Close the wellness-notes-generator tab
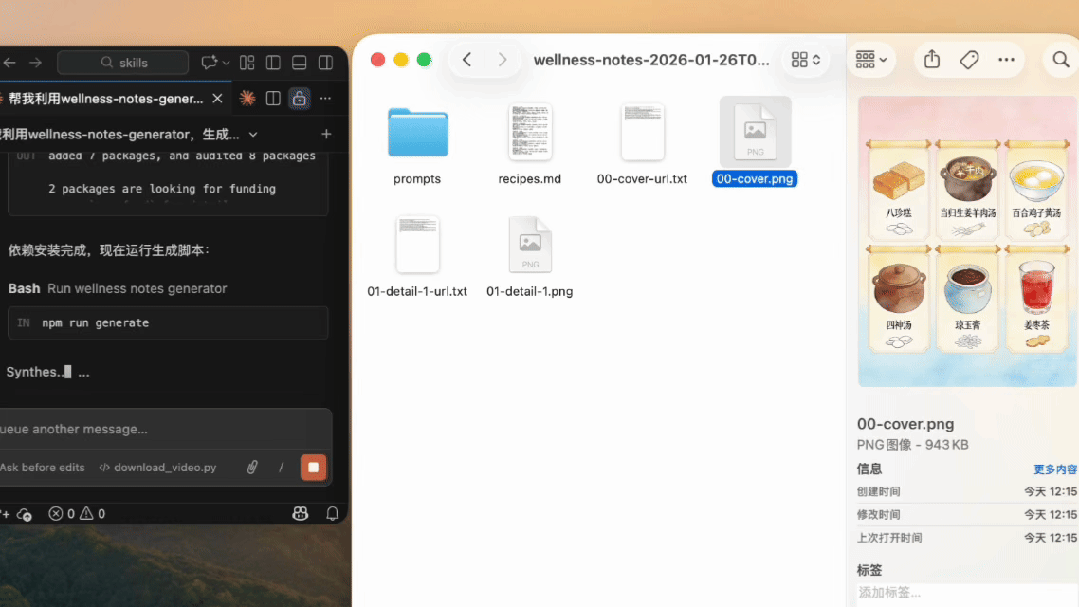Image resolution: width=1079 pixels, height=607 pixels. click(x=217, y=99)
